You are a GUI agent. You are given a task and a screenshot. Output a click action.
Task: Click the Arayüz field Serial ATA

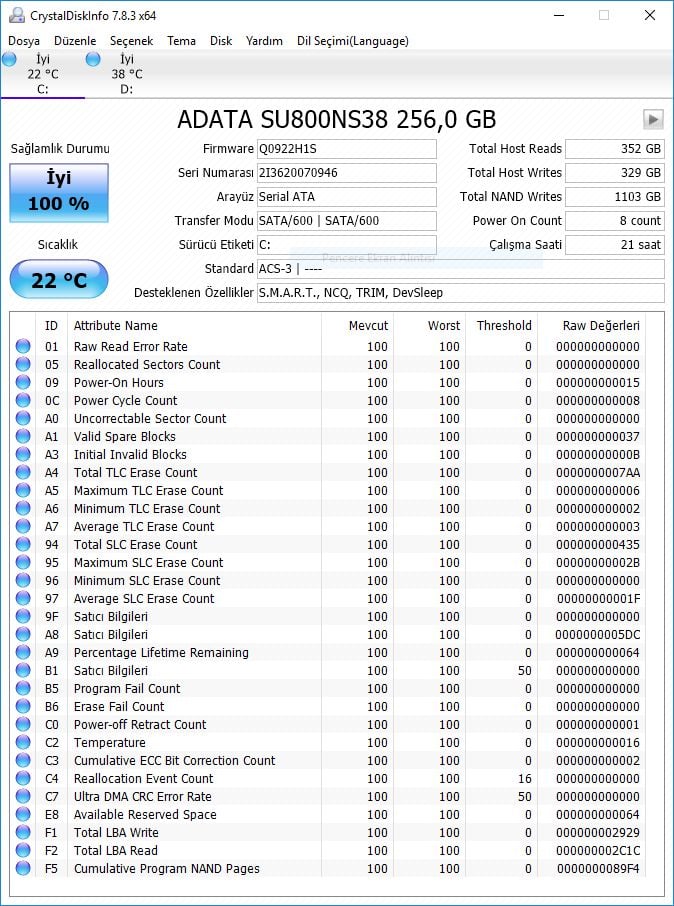347,197
